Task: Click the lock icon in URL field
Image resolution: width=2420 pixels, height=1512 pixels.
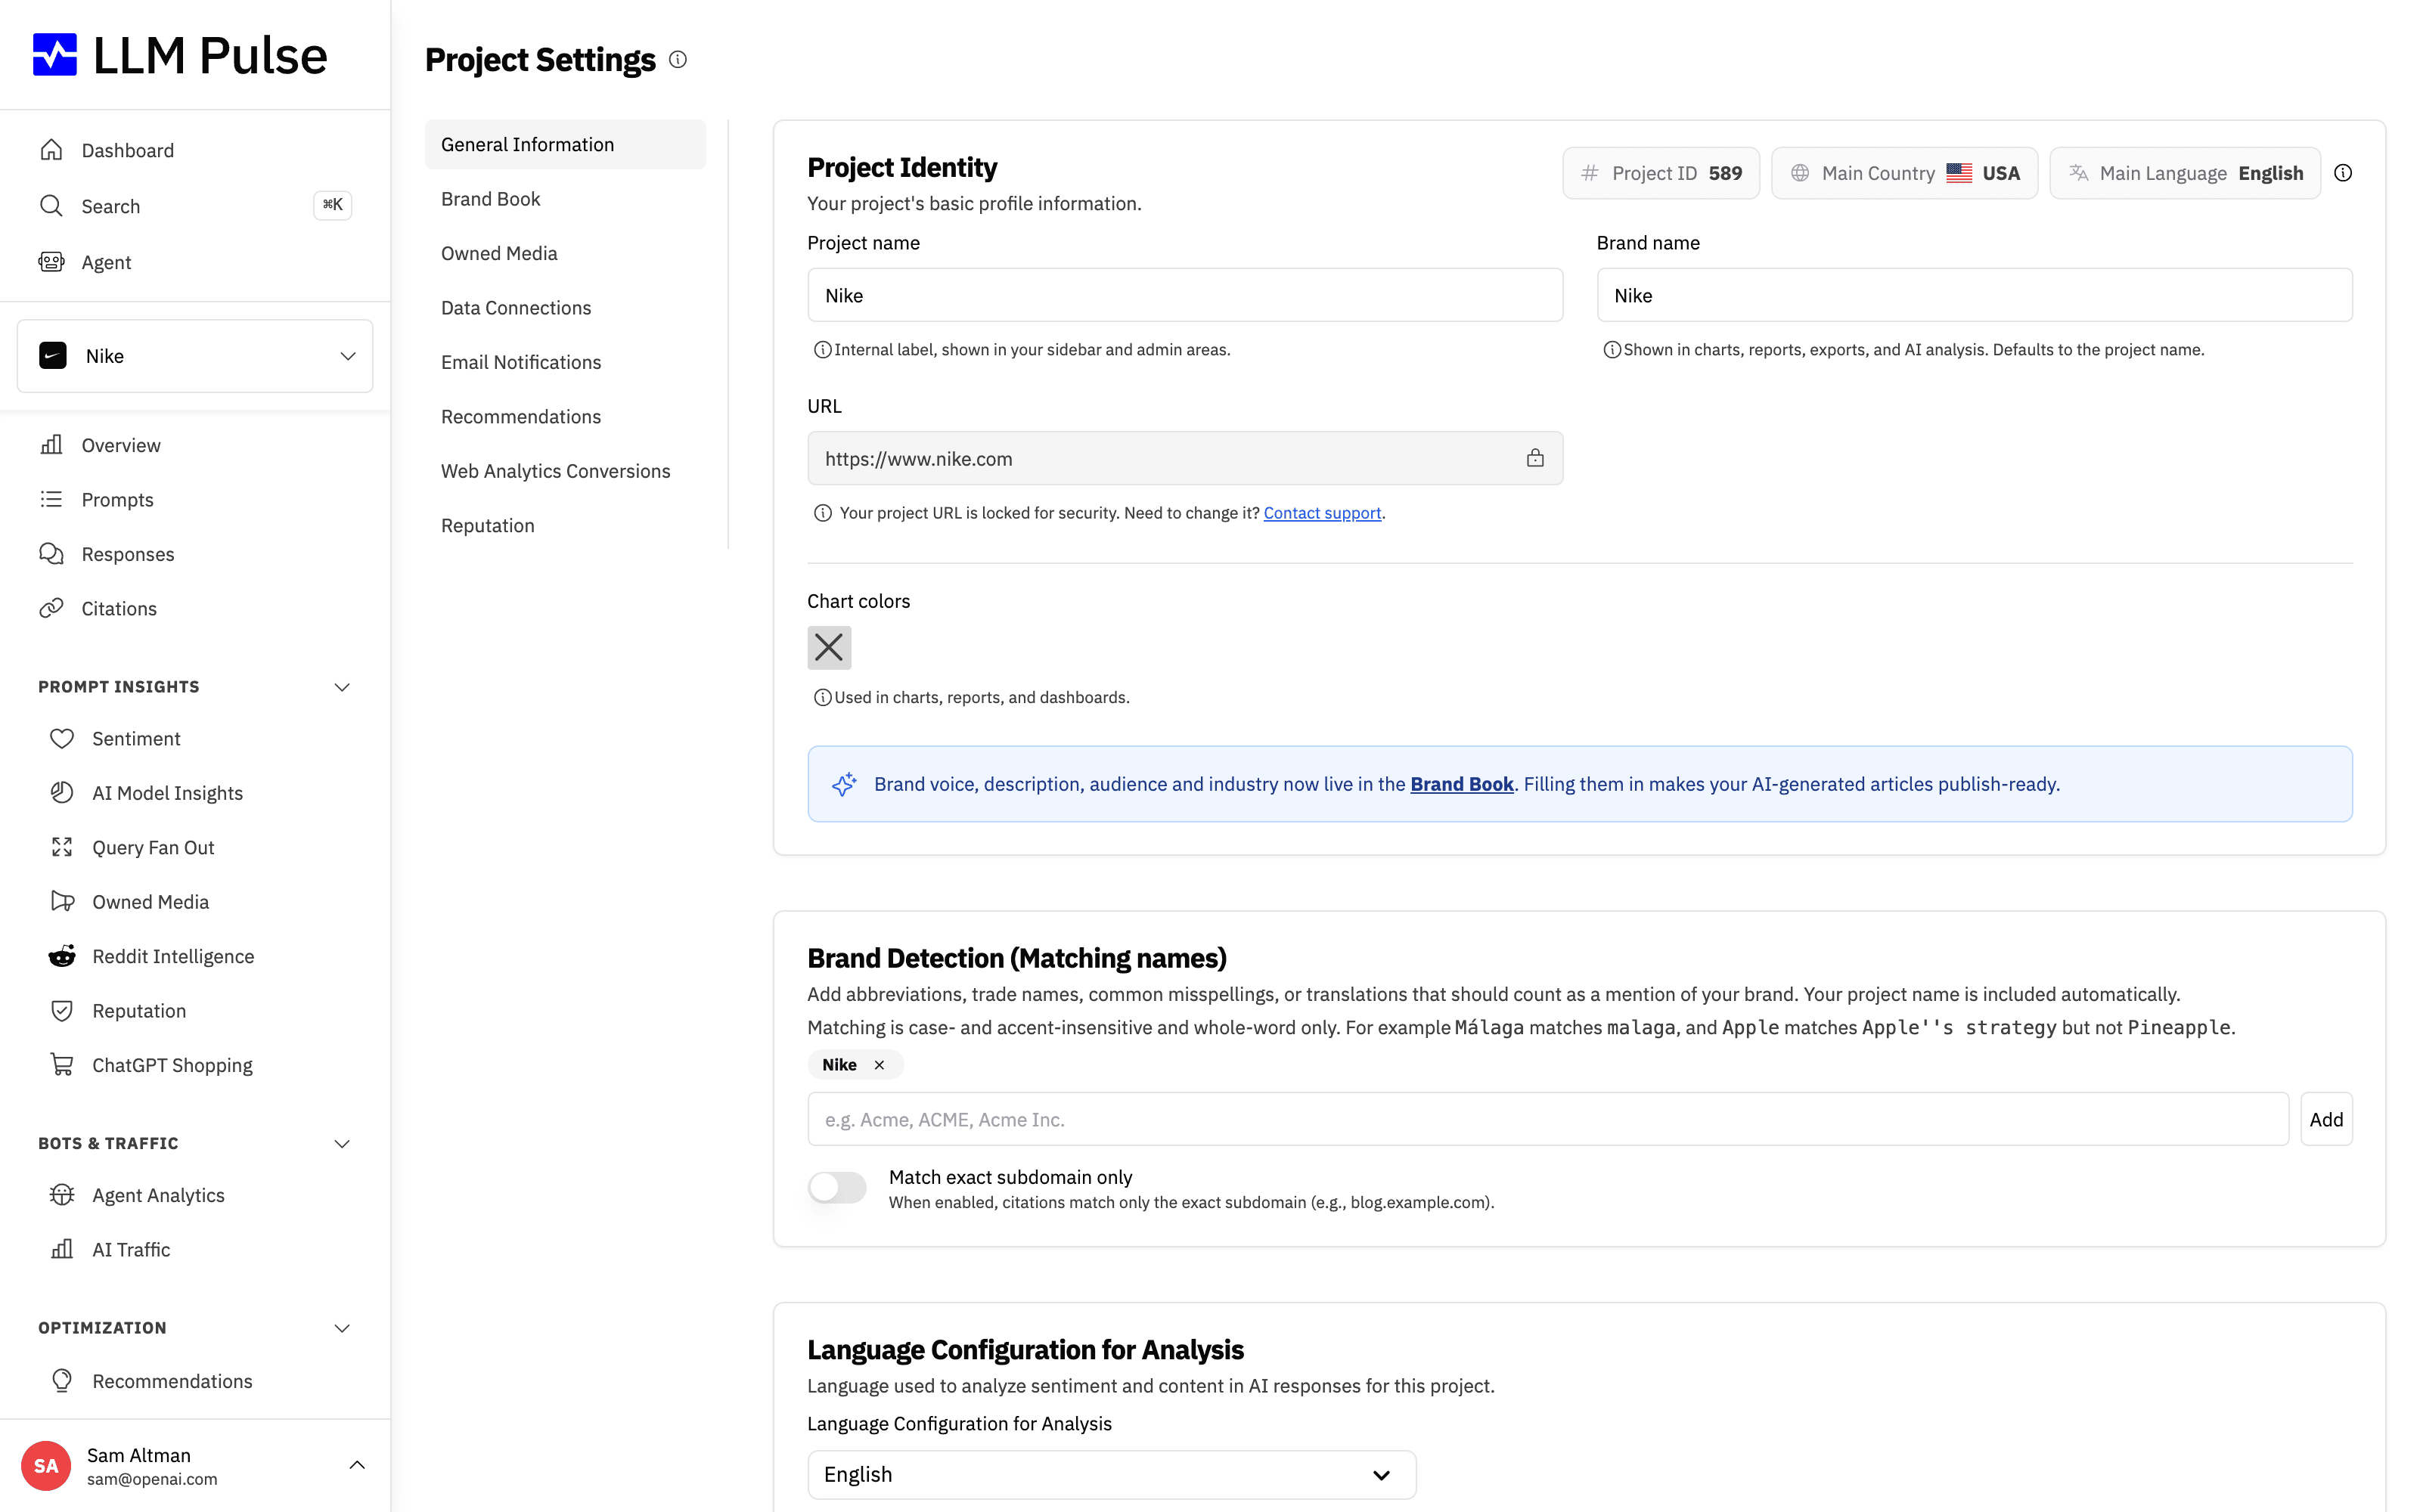Action: (x=1535, y=458)
